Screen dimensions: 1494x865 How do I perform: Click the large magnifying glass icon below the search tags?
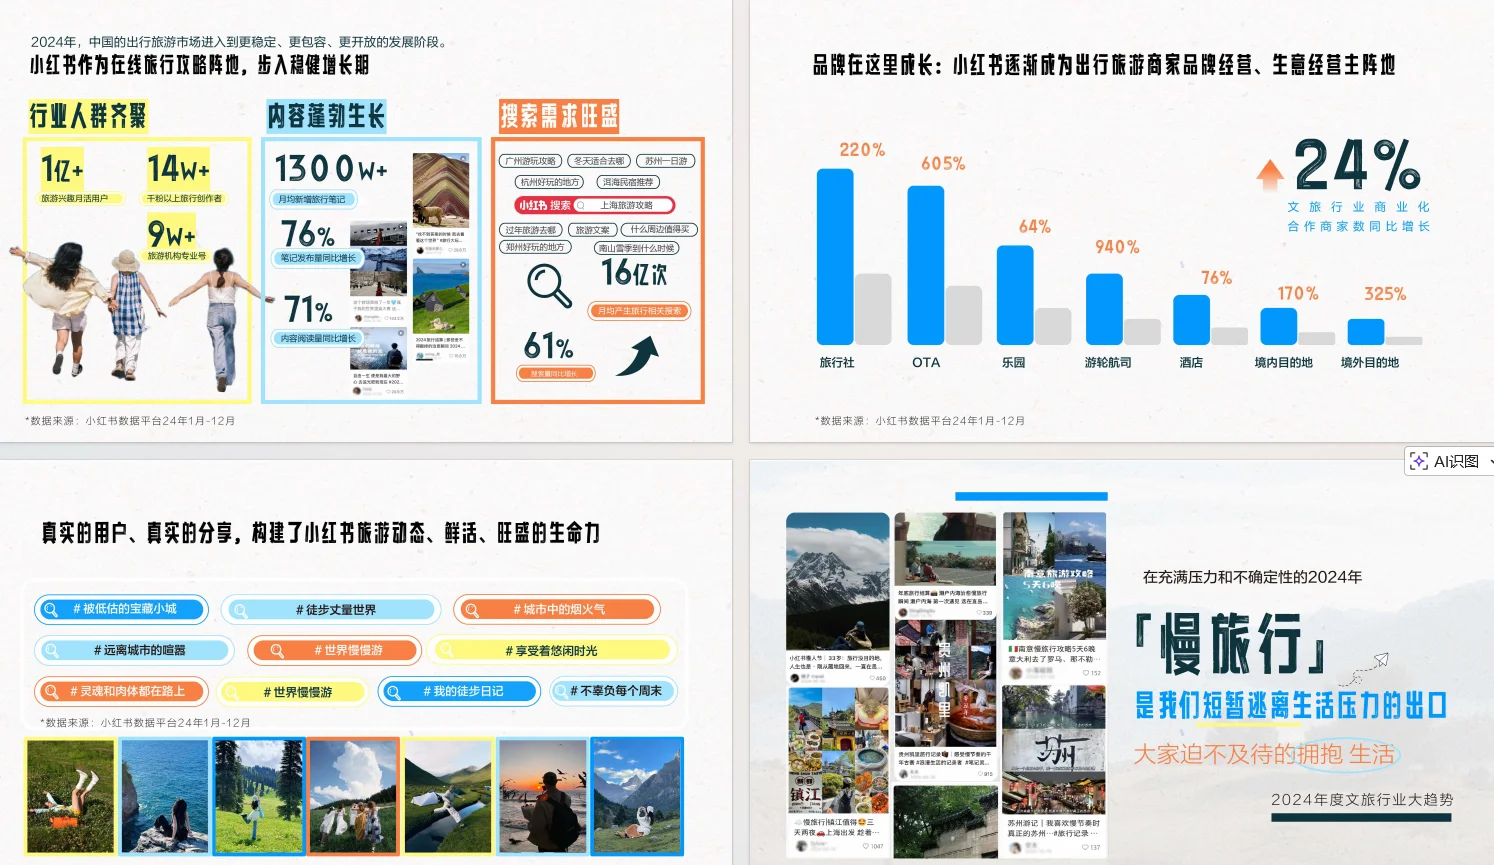point(547,284)
